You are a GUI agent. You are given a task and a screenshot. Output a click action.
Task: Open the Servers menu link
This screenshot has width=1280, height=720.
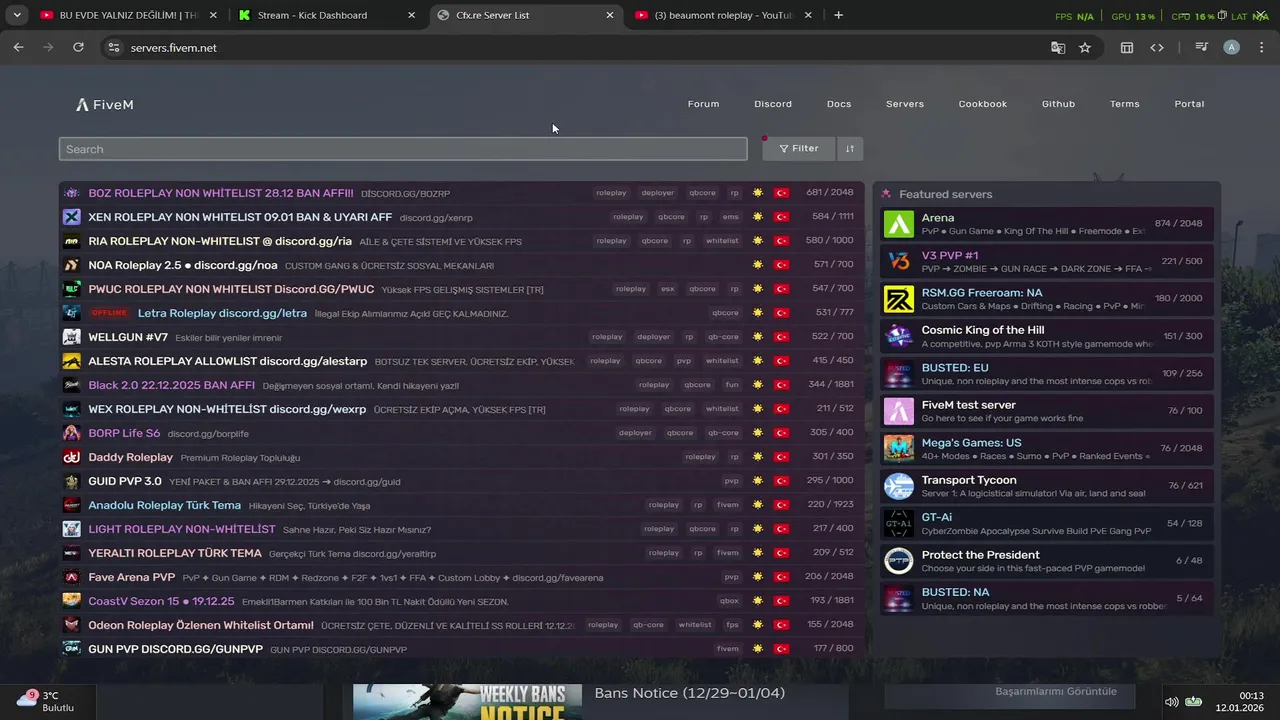pyautogui.click(x=905, y=104)
